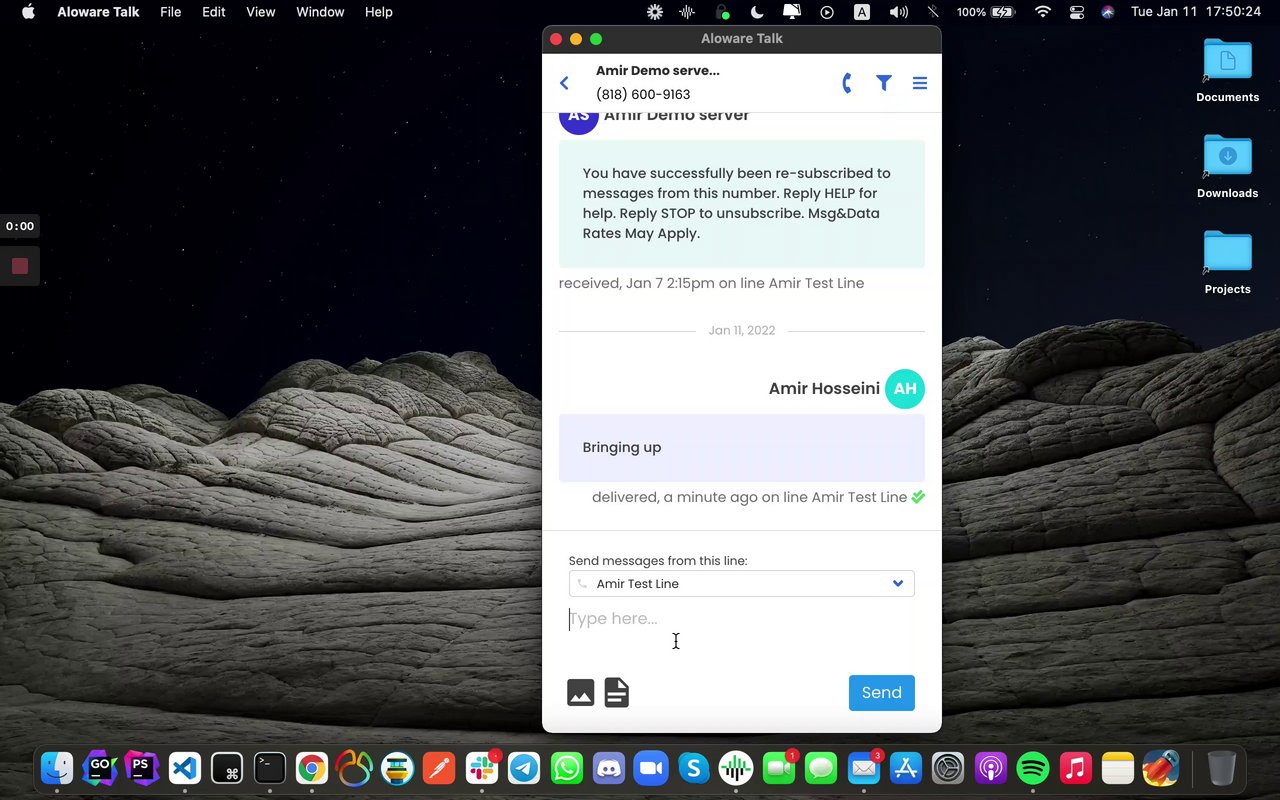Open the 'Amir Test Line' line dropdown
This screenshot has width=1280, height=800.
(x=741, y=584)
